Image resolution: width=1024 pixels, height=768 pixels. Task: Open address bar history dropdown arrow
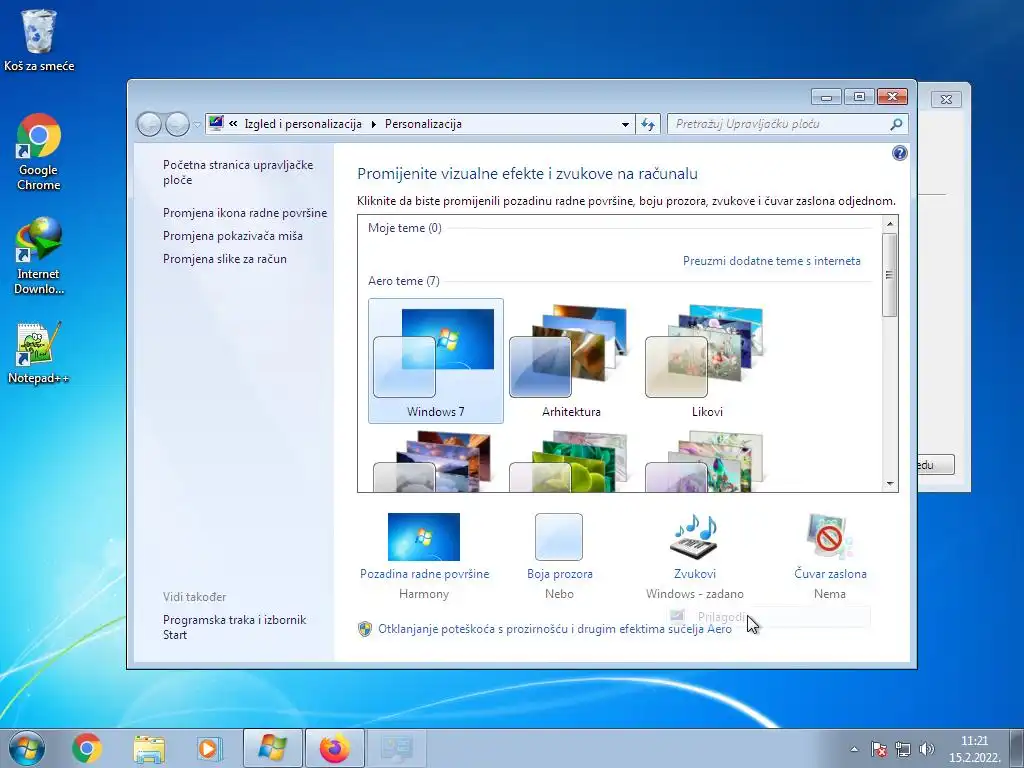[625, 124]
